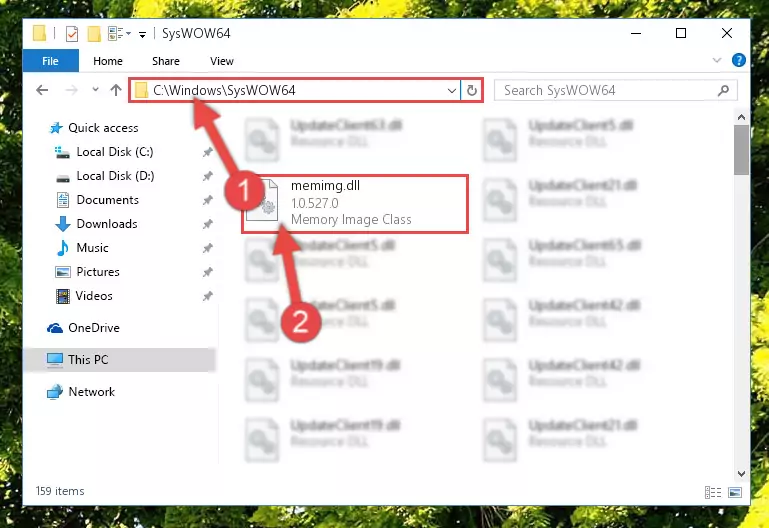Maximize the SysWOW64 window
Viewport: 769px width, 528px height.
(681, 33)
